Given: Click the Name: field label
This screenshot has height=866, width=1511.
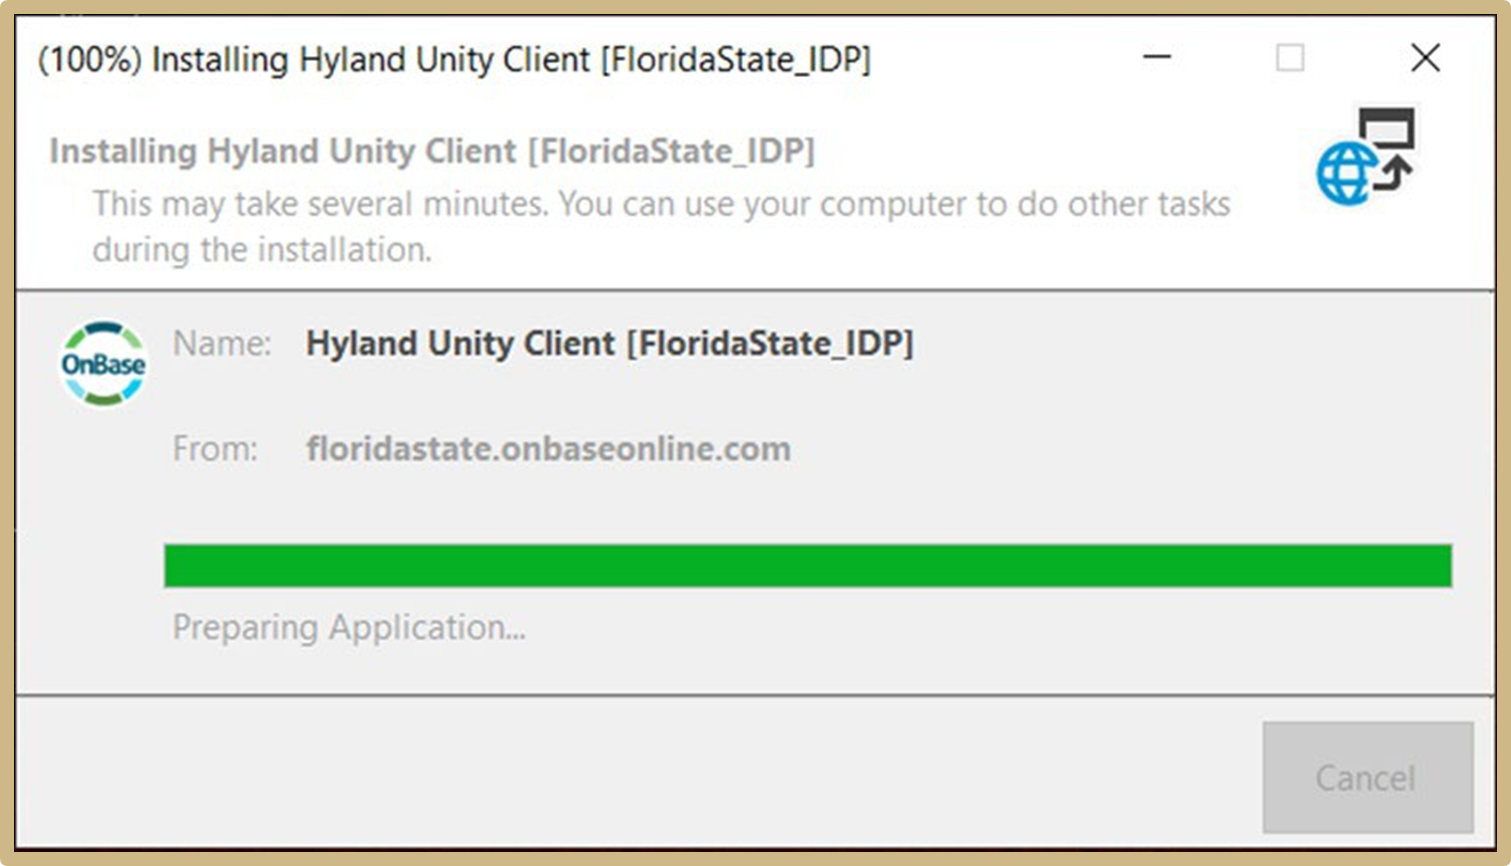Looking at the screenshot, I should coord(221,343).
